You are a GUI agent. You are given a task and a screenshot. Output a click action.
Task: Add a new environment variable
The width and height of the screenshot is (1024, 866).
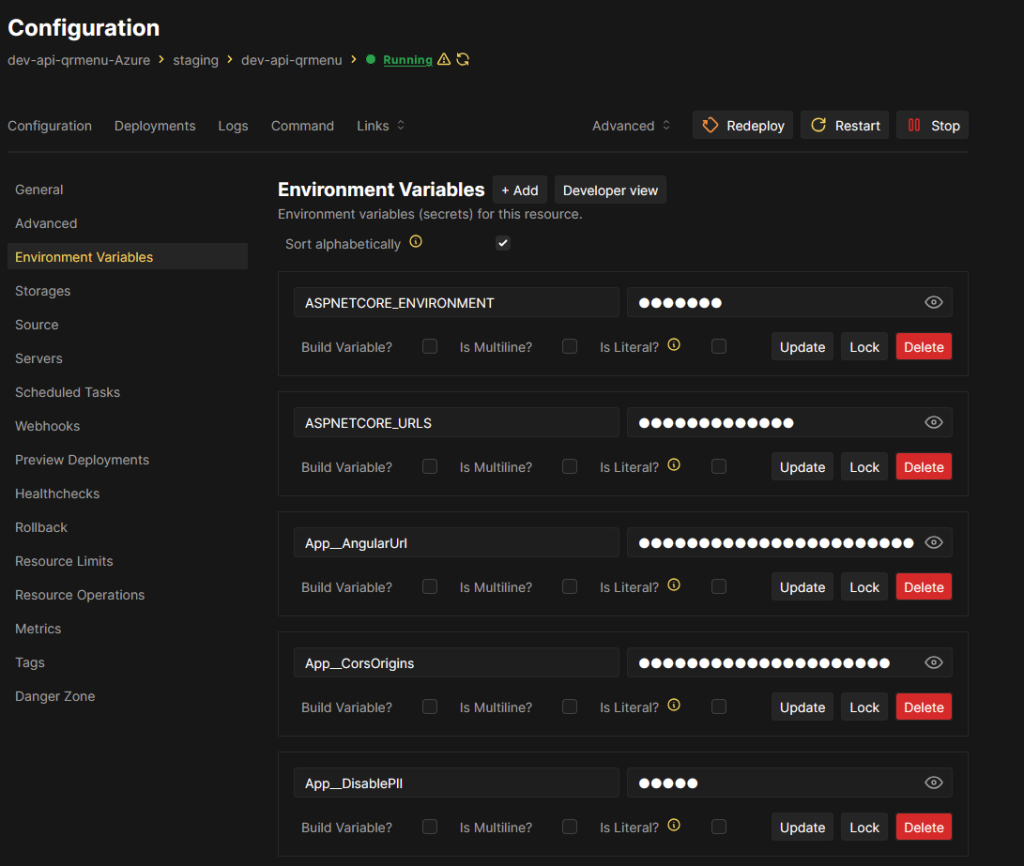pos(520,190)
